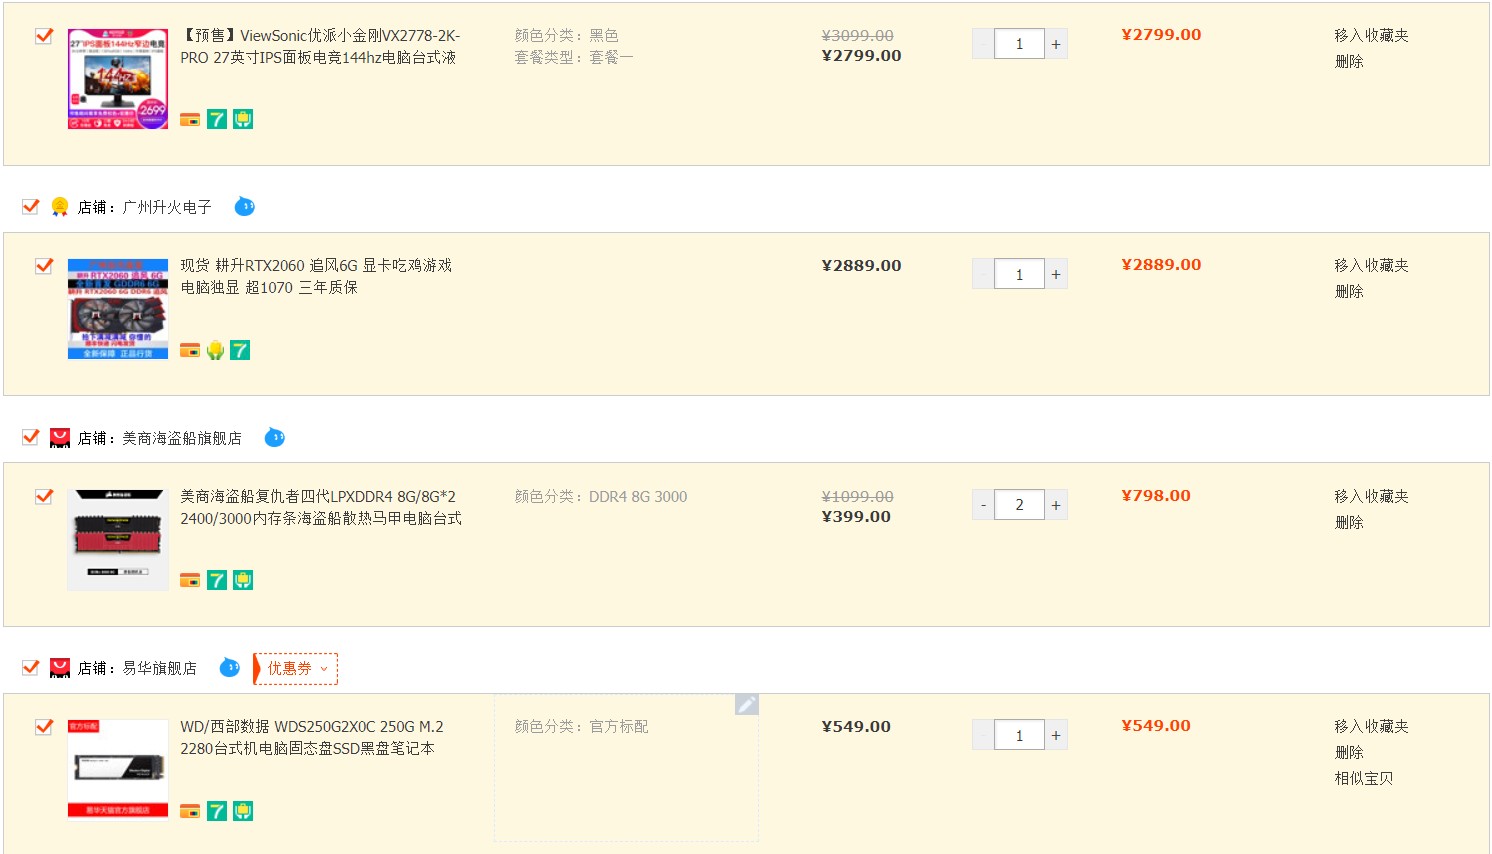Open WD WDS250G2X0C SSD product title

pyautogui.click(x=312, y=737)
